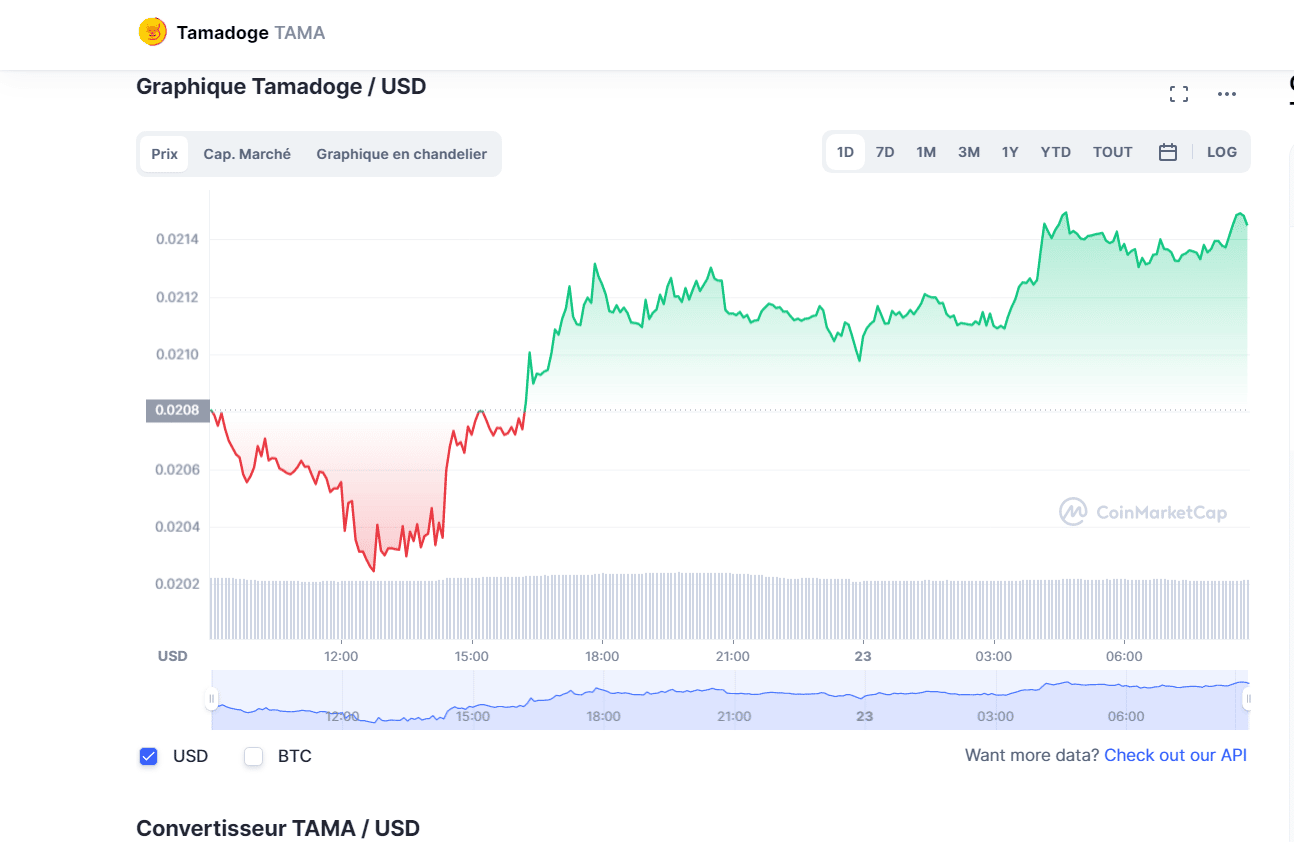Switch to the Prix tab
The width and height of the screenshot is (1294, 842).
pos(164,154)
